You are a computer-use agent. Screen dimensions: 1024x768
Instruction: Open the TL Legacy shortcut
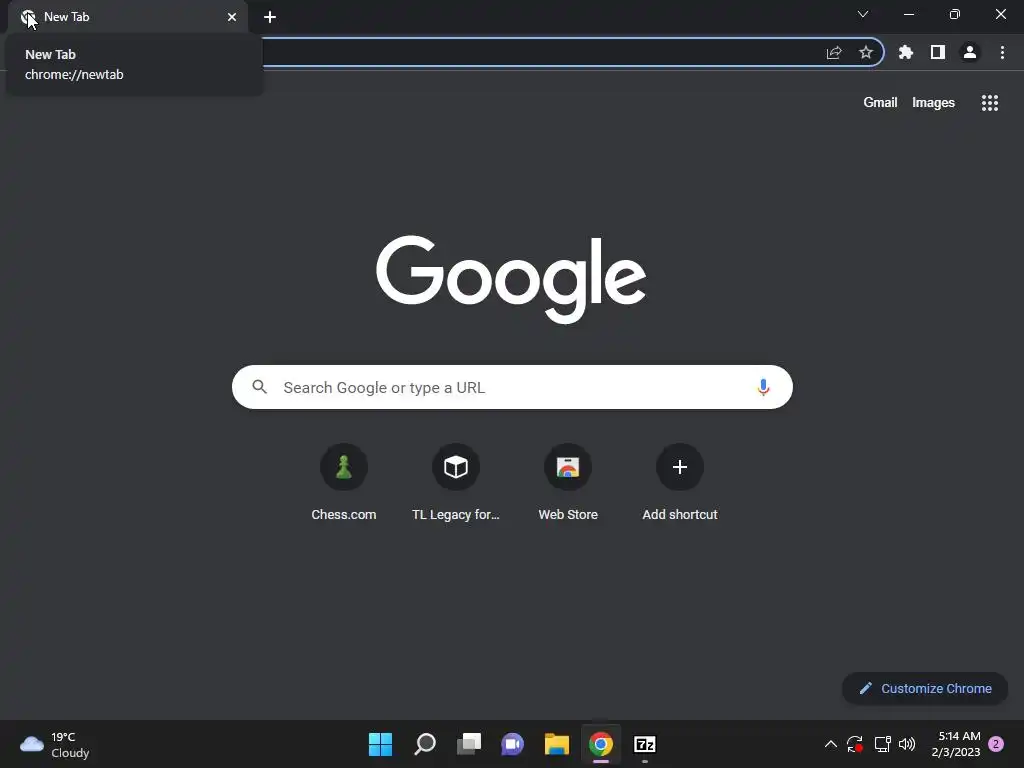click(456, 483)
